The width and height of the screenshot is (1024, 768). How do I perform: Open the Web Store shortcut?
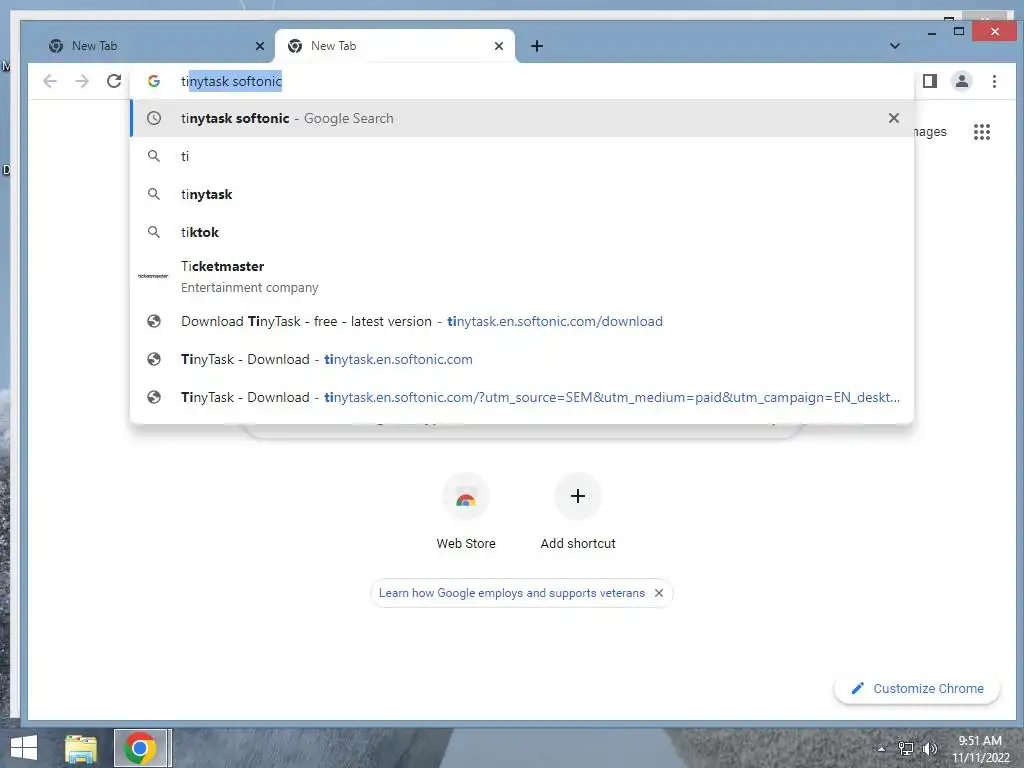coord(466,512)
